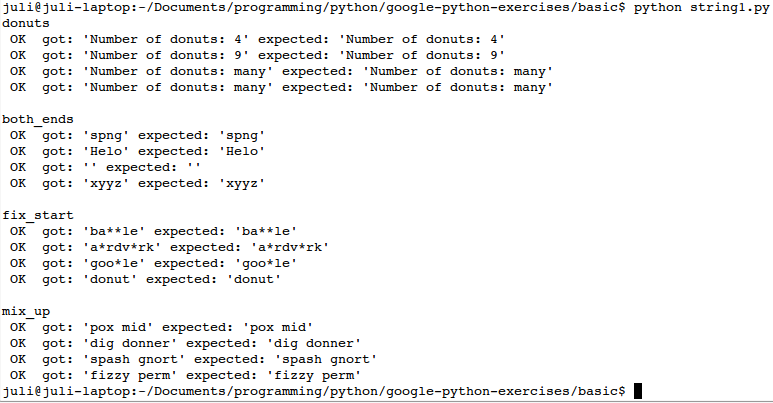Click the 'python string1.py' command text

[701, 7]
